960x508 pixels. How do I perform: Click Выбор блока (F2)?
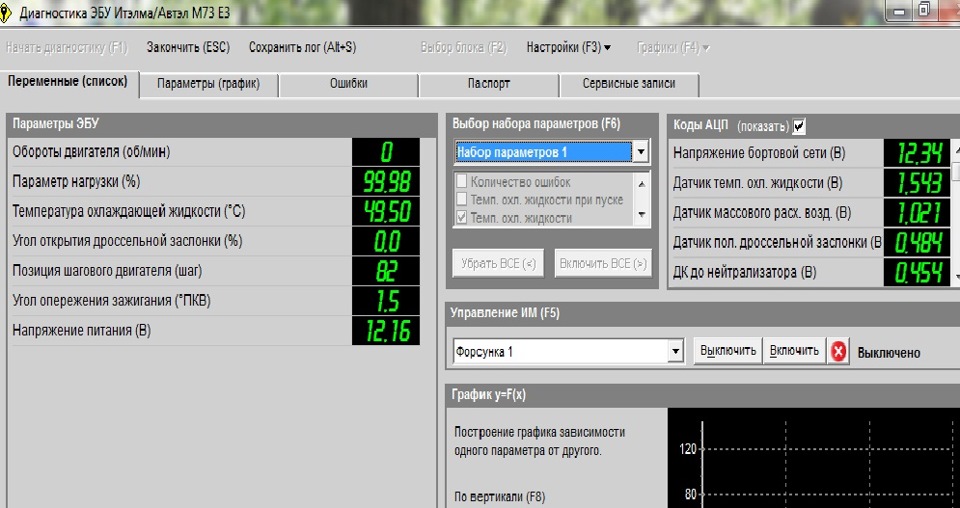[x=464, y=47]
